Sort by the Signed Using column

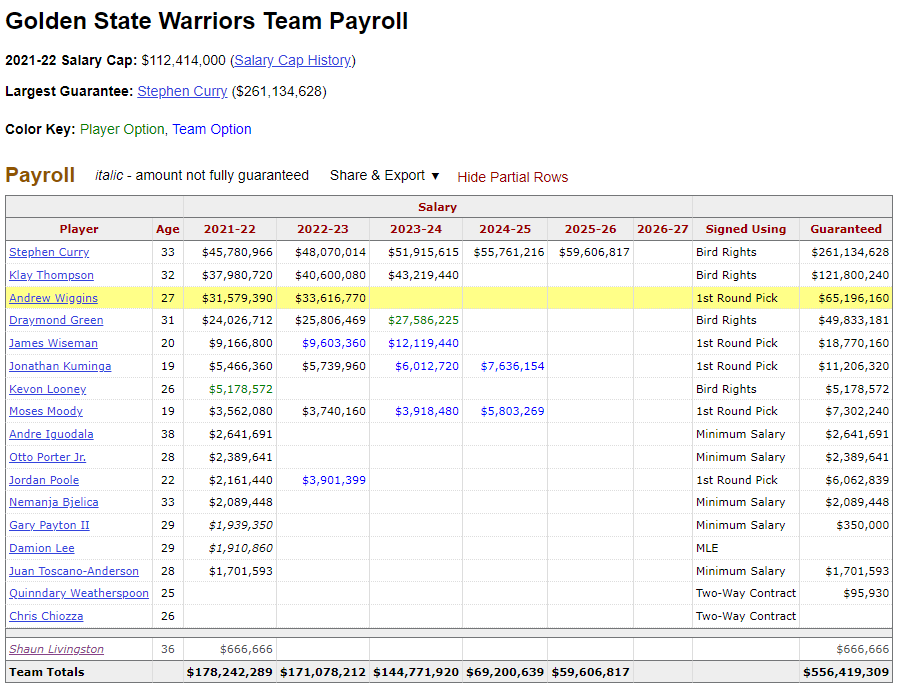tap(746, 229)
